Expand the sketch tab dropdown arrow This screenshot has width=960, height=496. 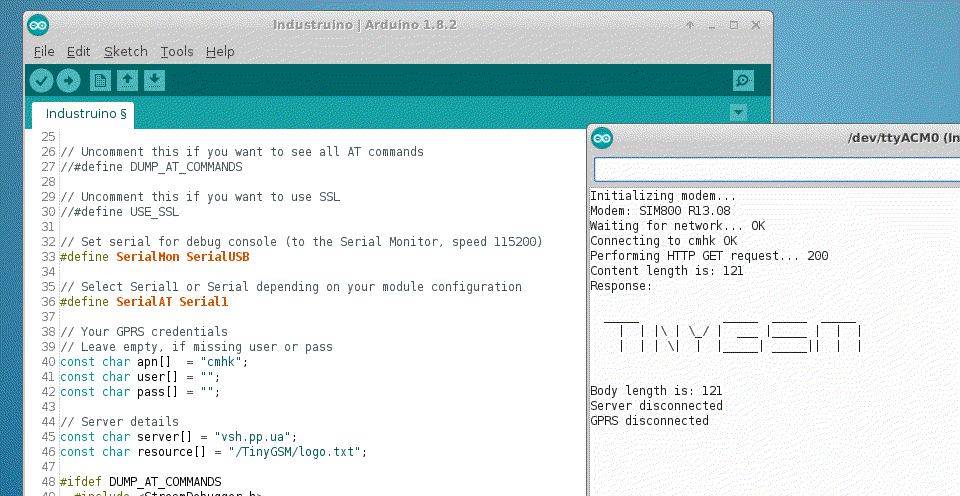click(x=738, y=113)
